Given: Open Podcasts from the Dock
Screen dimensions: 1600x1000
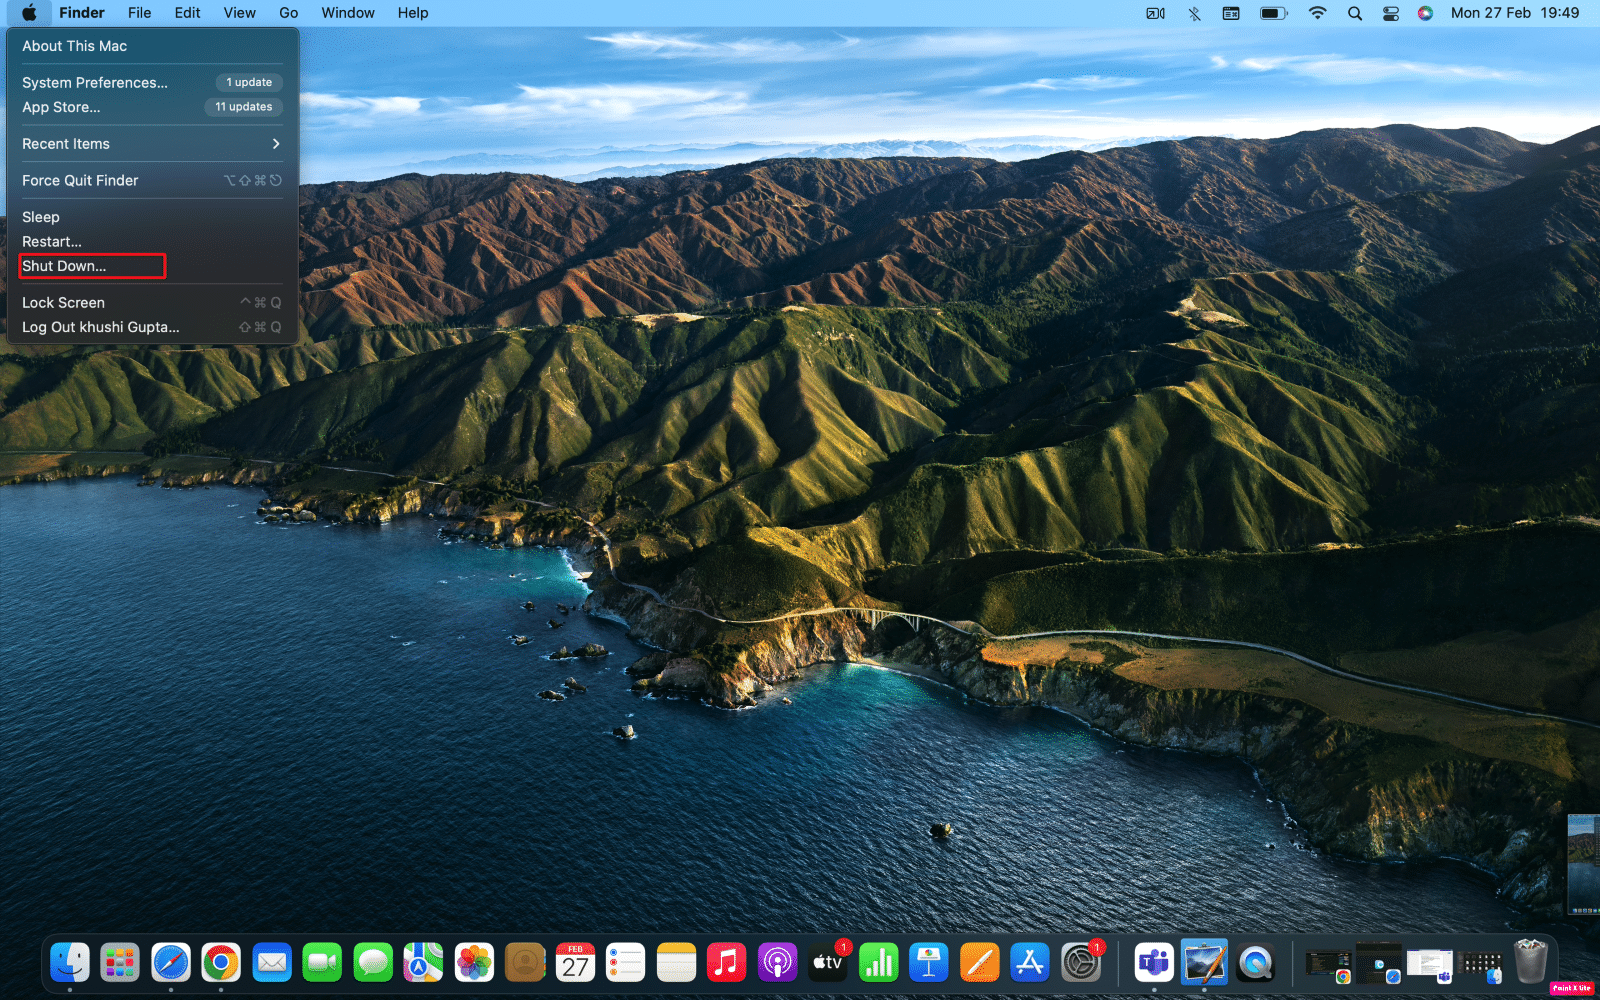Looking at the screenshot, I should click(x=777, y=963).
